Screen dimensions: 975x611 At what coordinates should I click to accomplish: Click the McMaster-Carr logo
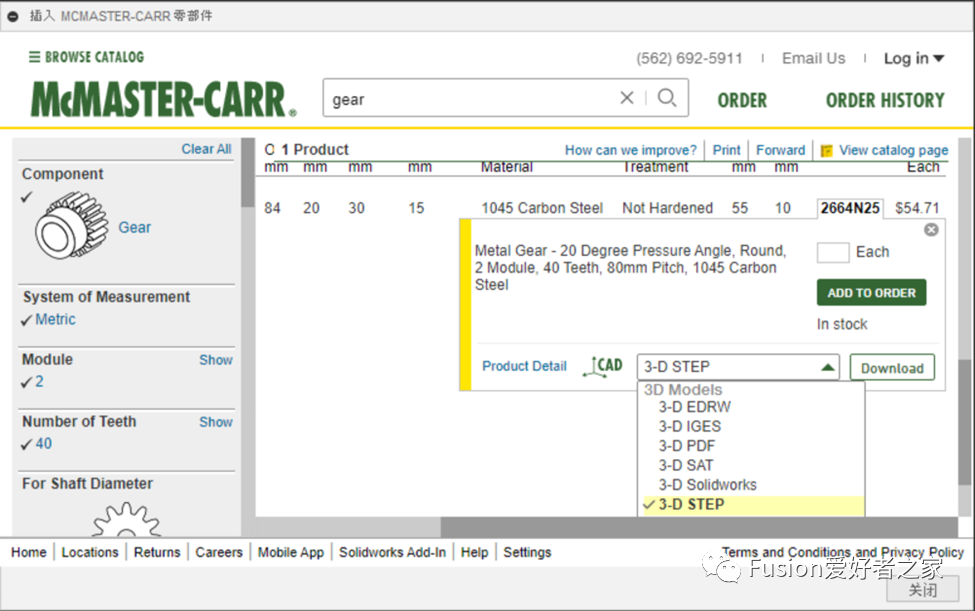point(164,99)
